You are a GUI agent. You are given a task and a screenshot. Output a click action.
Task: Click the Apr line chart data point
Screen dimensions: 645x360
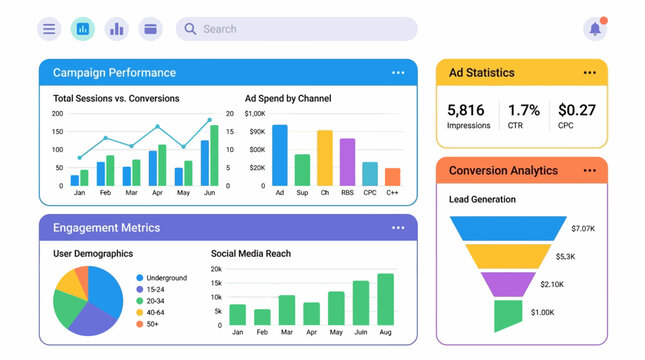click(158, 127)
